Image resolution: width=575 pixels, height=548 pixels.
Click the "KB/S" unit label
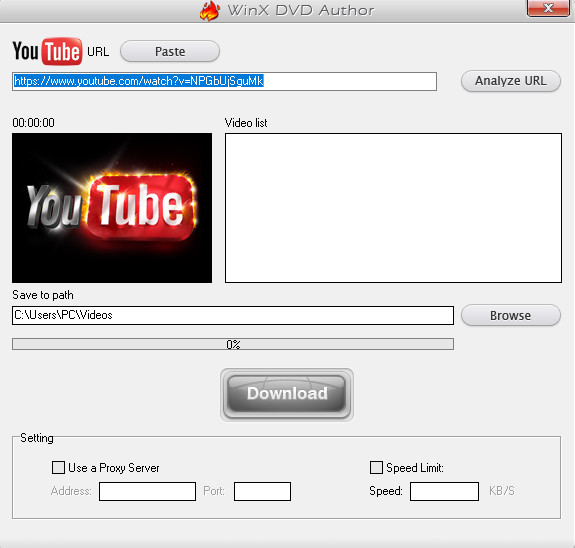[502, 491]
